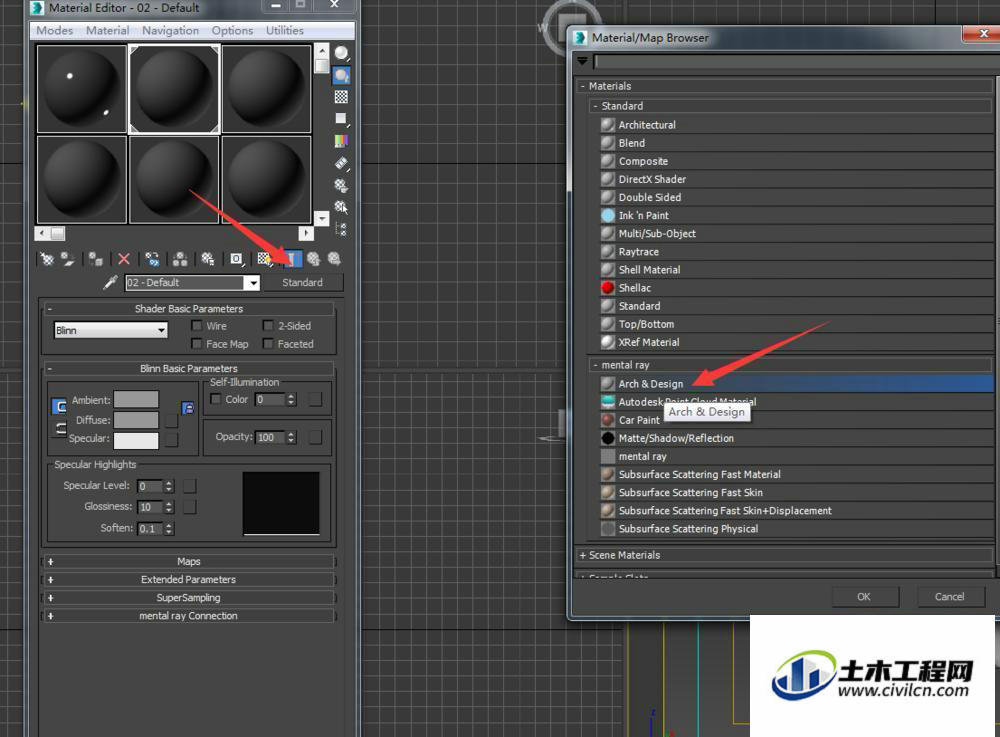Screen dimensions: 1000x737
Task: Toggle the Backlight icon
Action: (x=342, y=76)
